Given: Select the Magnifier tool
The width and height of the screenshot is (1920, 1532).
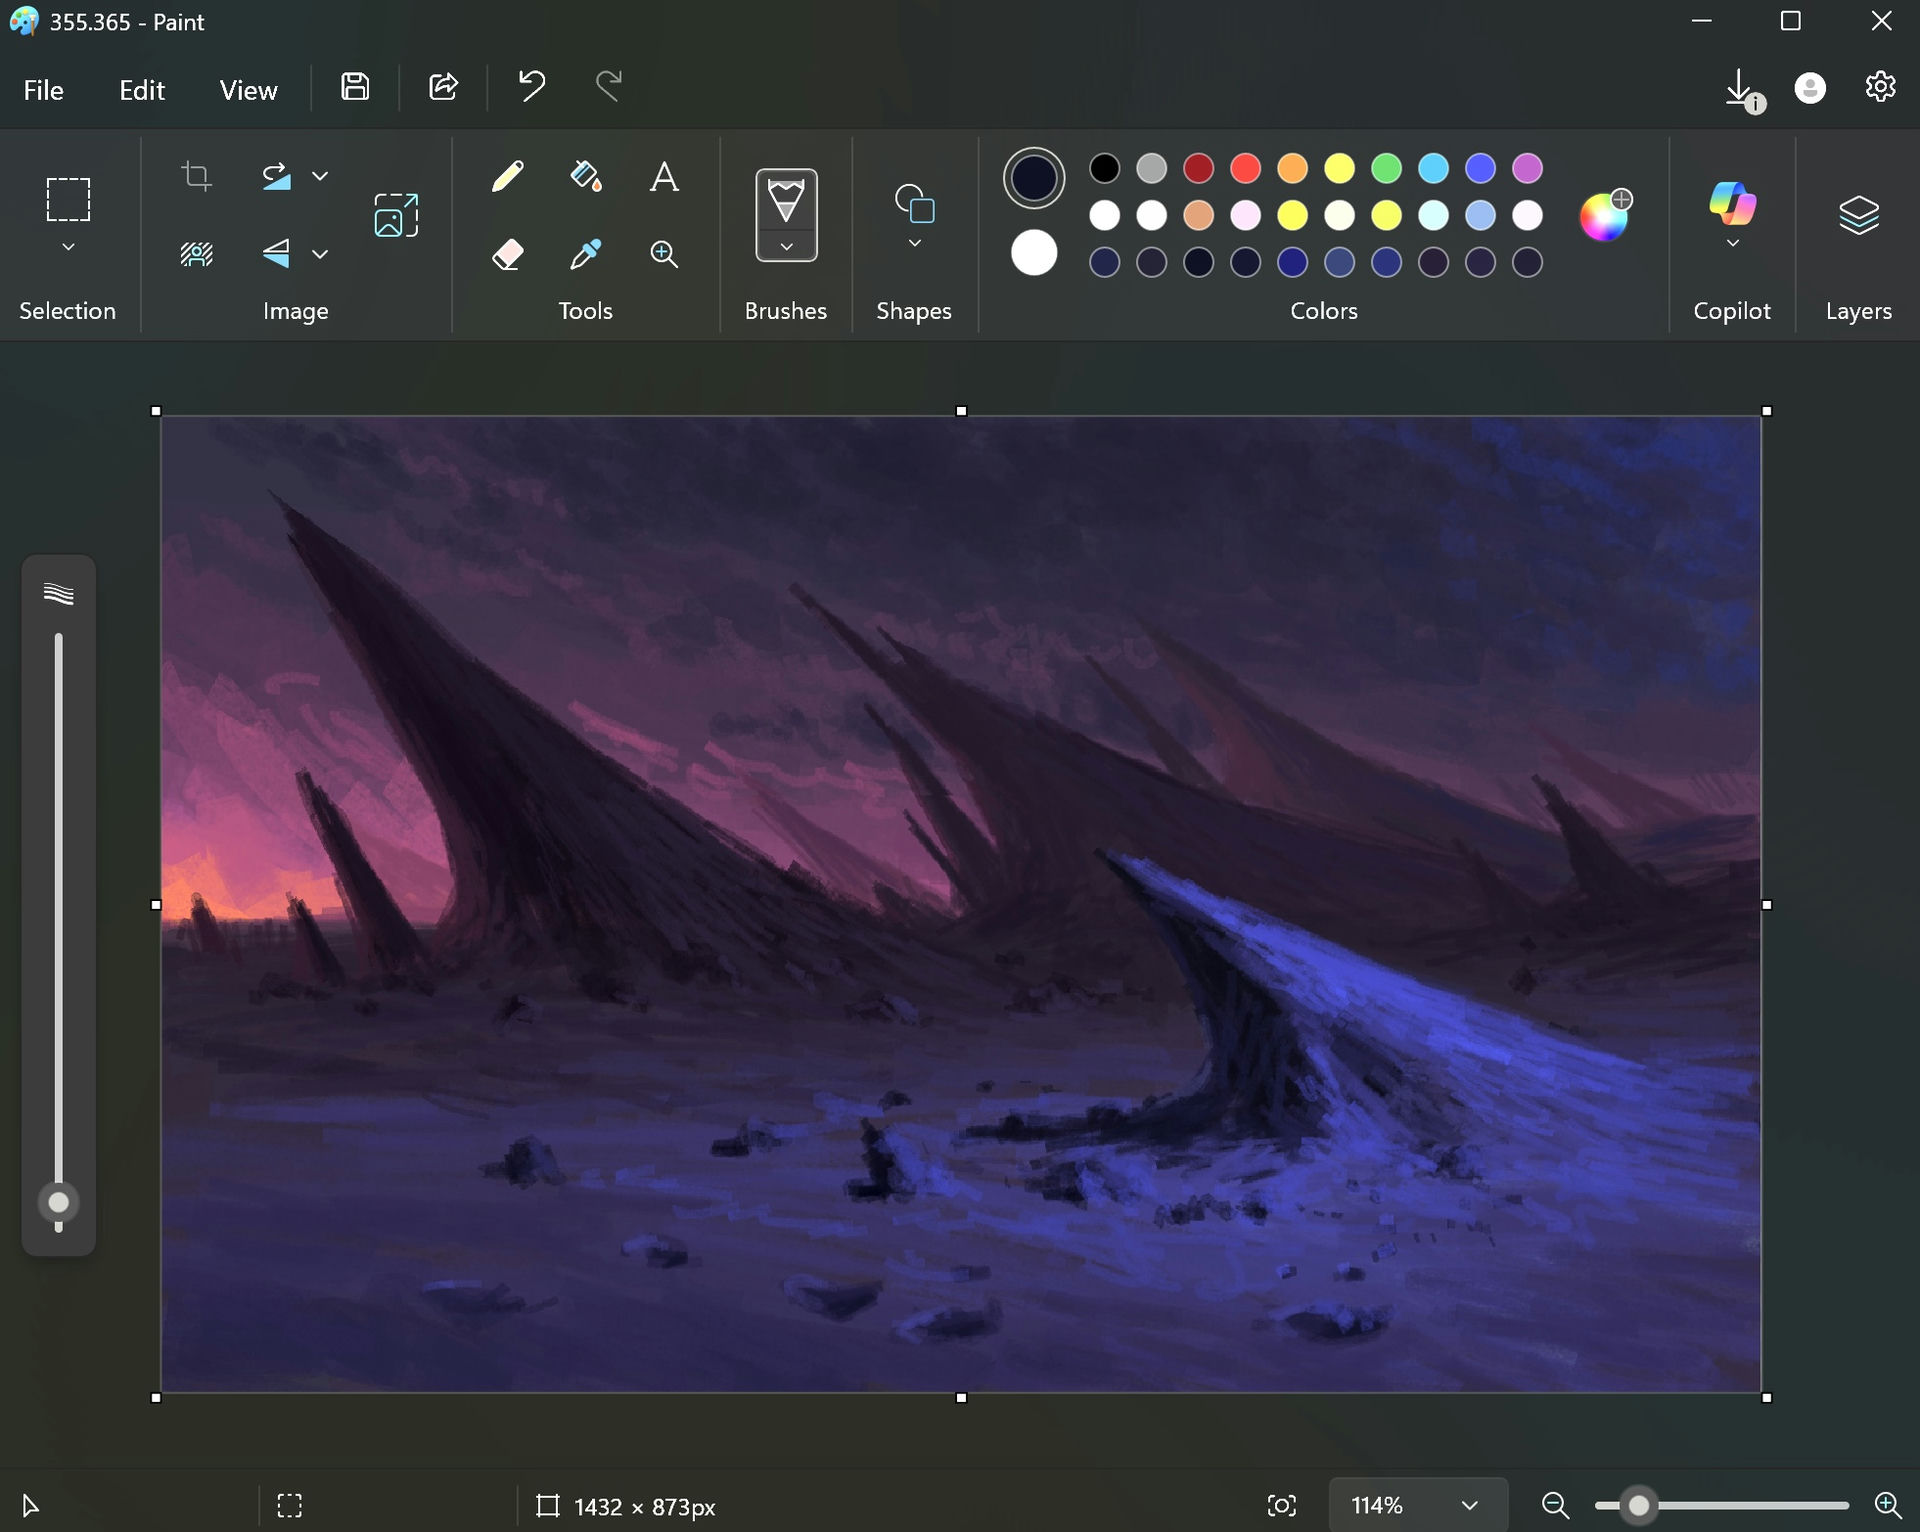Looking at the screenshot, I should (x=664, y=254).
